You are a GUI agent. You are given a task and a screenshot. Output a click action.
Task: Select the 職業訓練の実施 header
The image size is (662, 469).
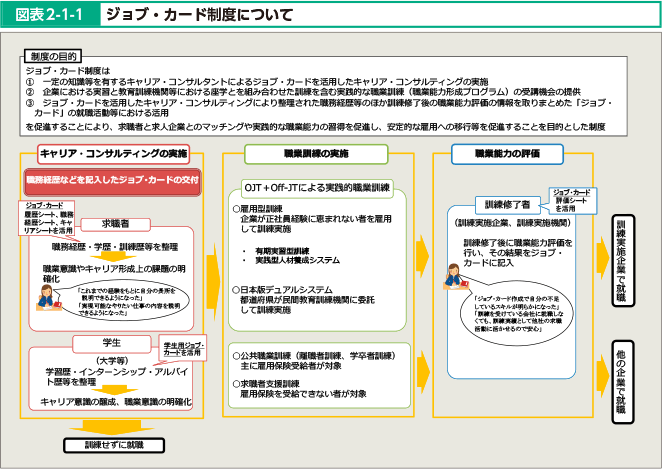click(317, 153)
